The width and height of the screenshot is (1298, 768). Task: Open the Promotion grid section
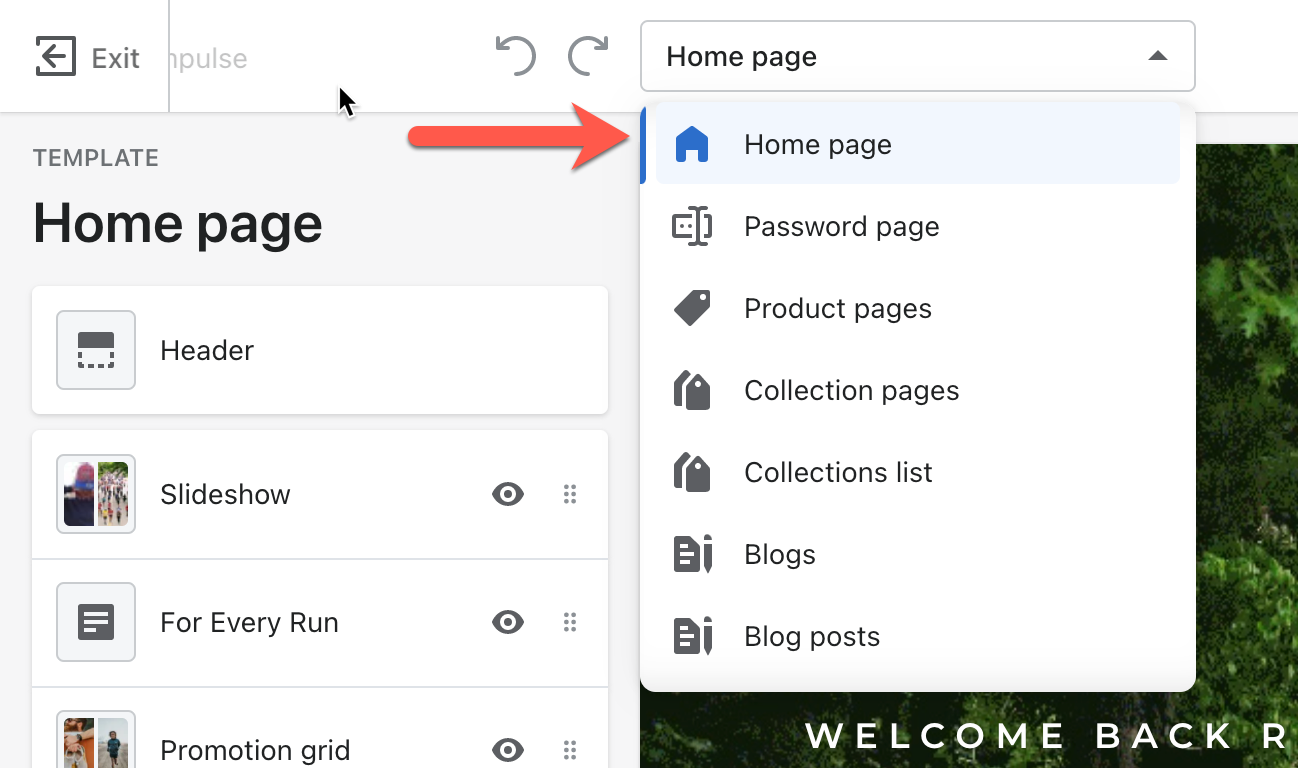tap(320, 728)
